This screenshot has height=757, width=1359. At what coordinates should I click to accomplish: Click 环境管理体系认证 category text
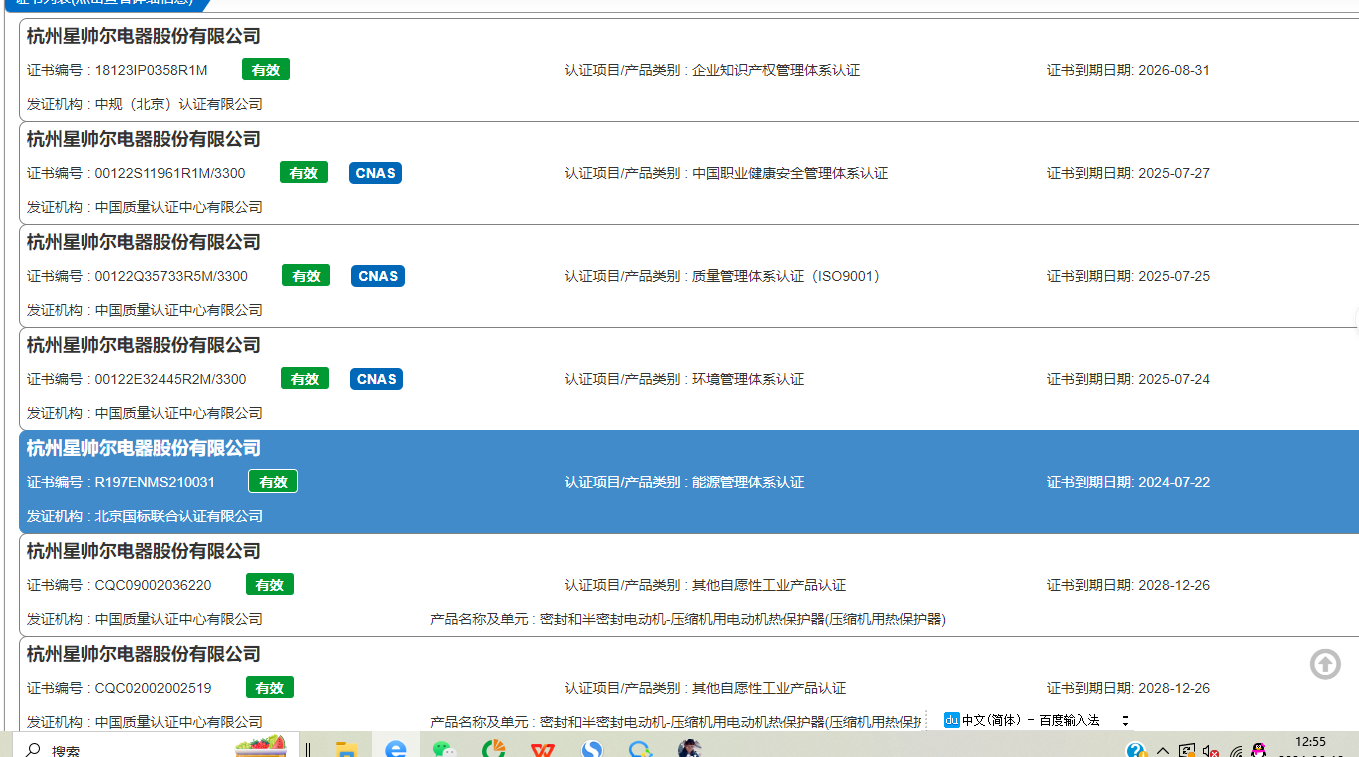point(748,379)
